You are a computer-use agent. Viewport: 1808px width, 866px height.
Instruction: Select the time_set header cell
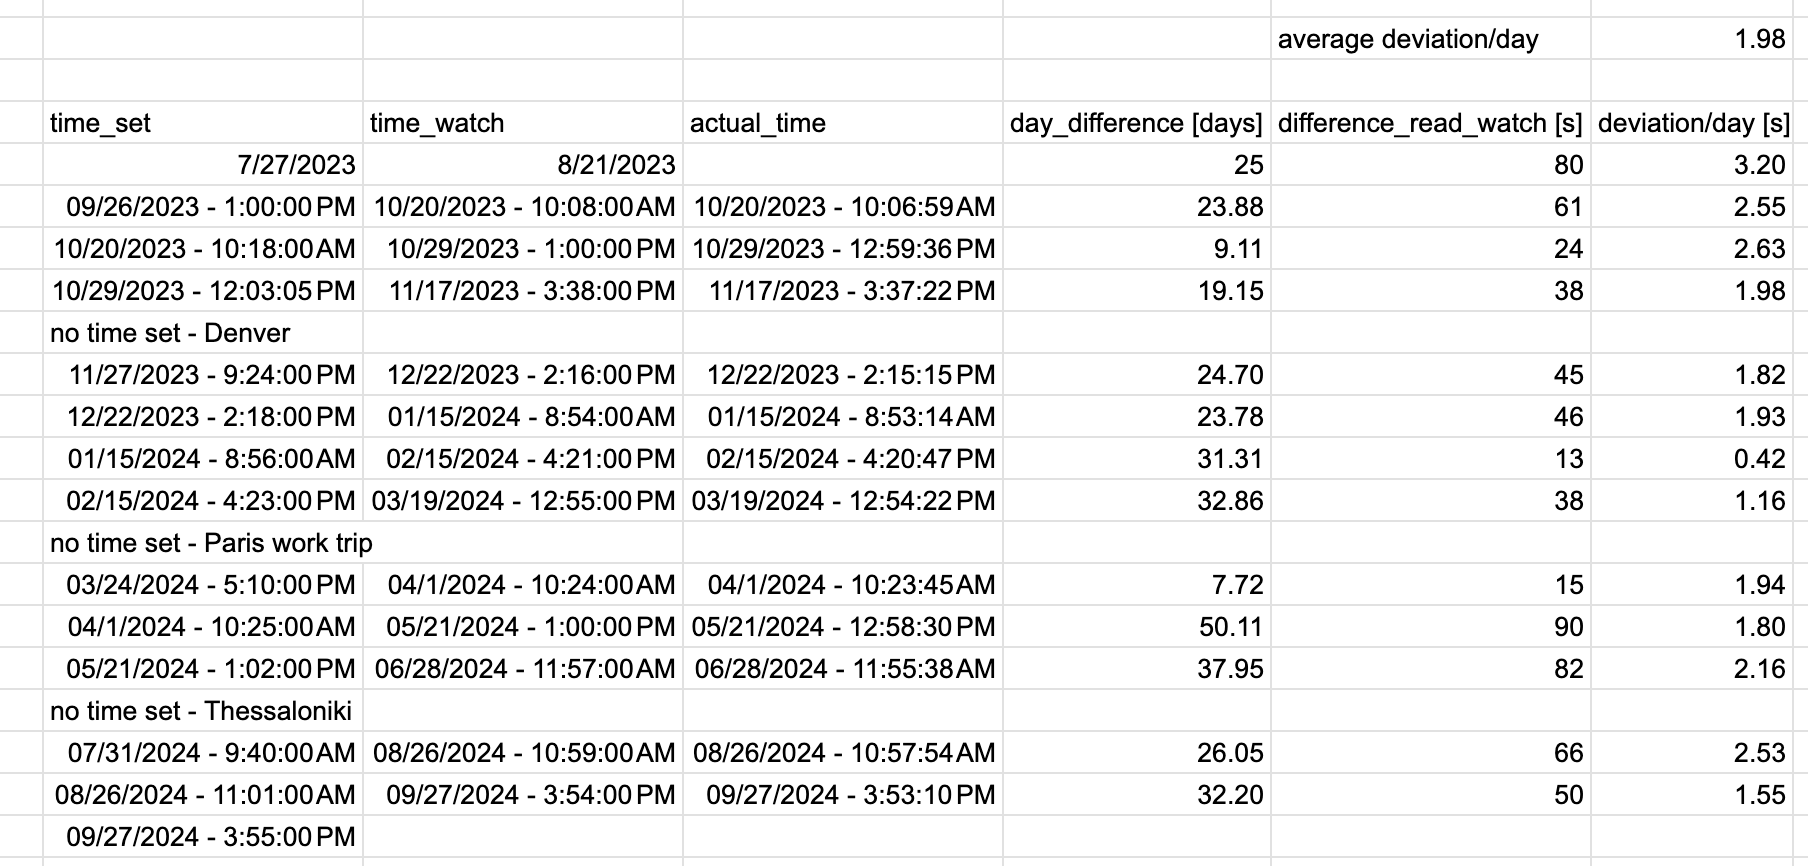click(203, 123)
